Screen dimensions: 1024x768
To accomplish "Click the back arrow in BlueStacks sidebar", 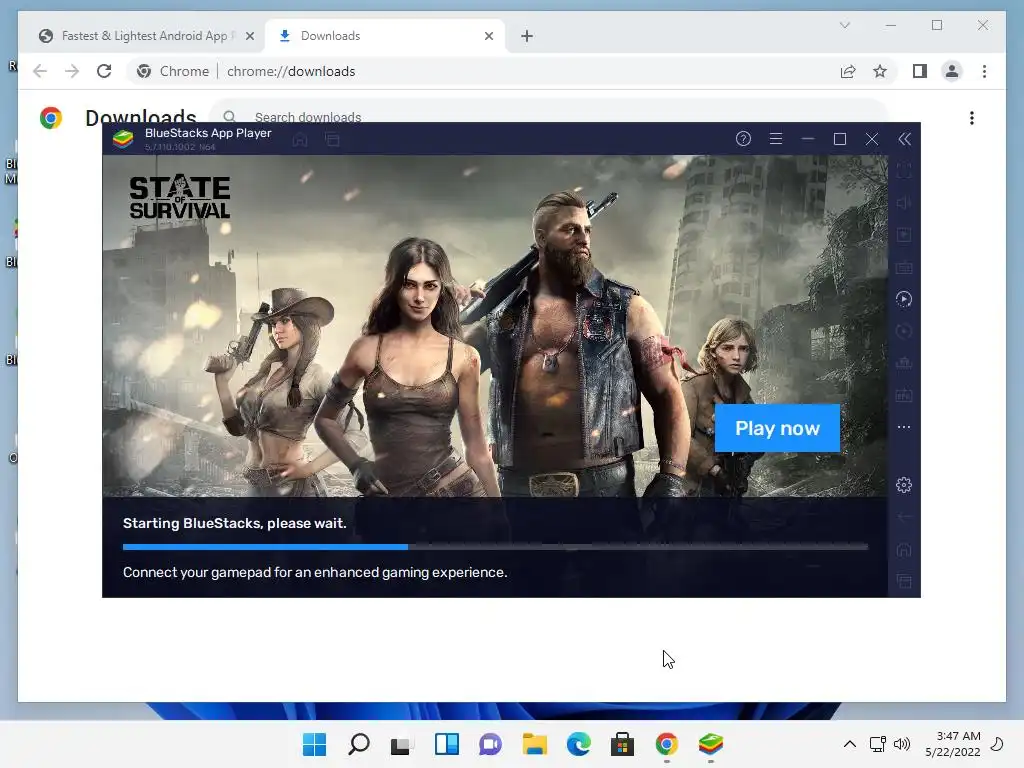I will (x=904, y=517).
